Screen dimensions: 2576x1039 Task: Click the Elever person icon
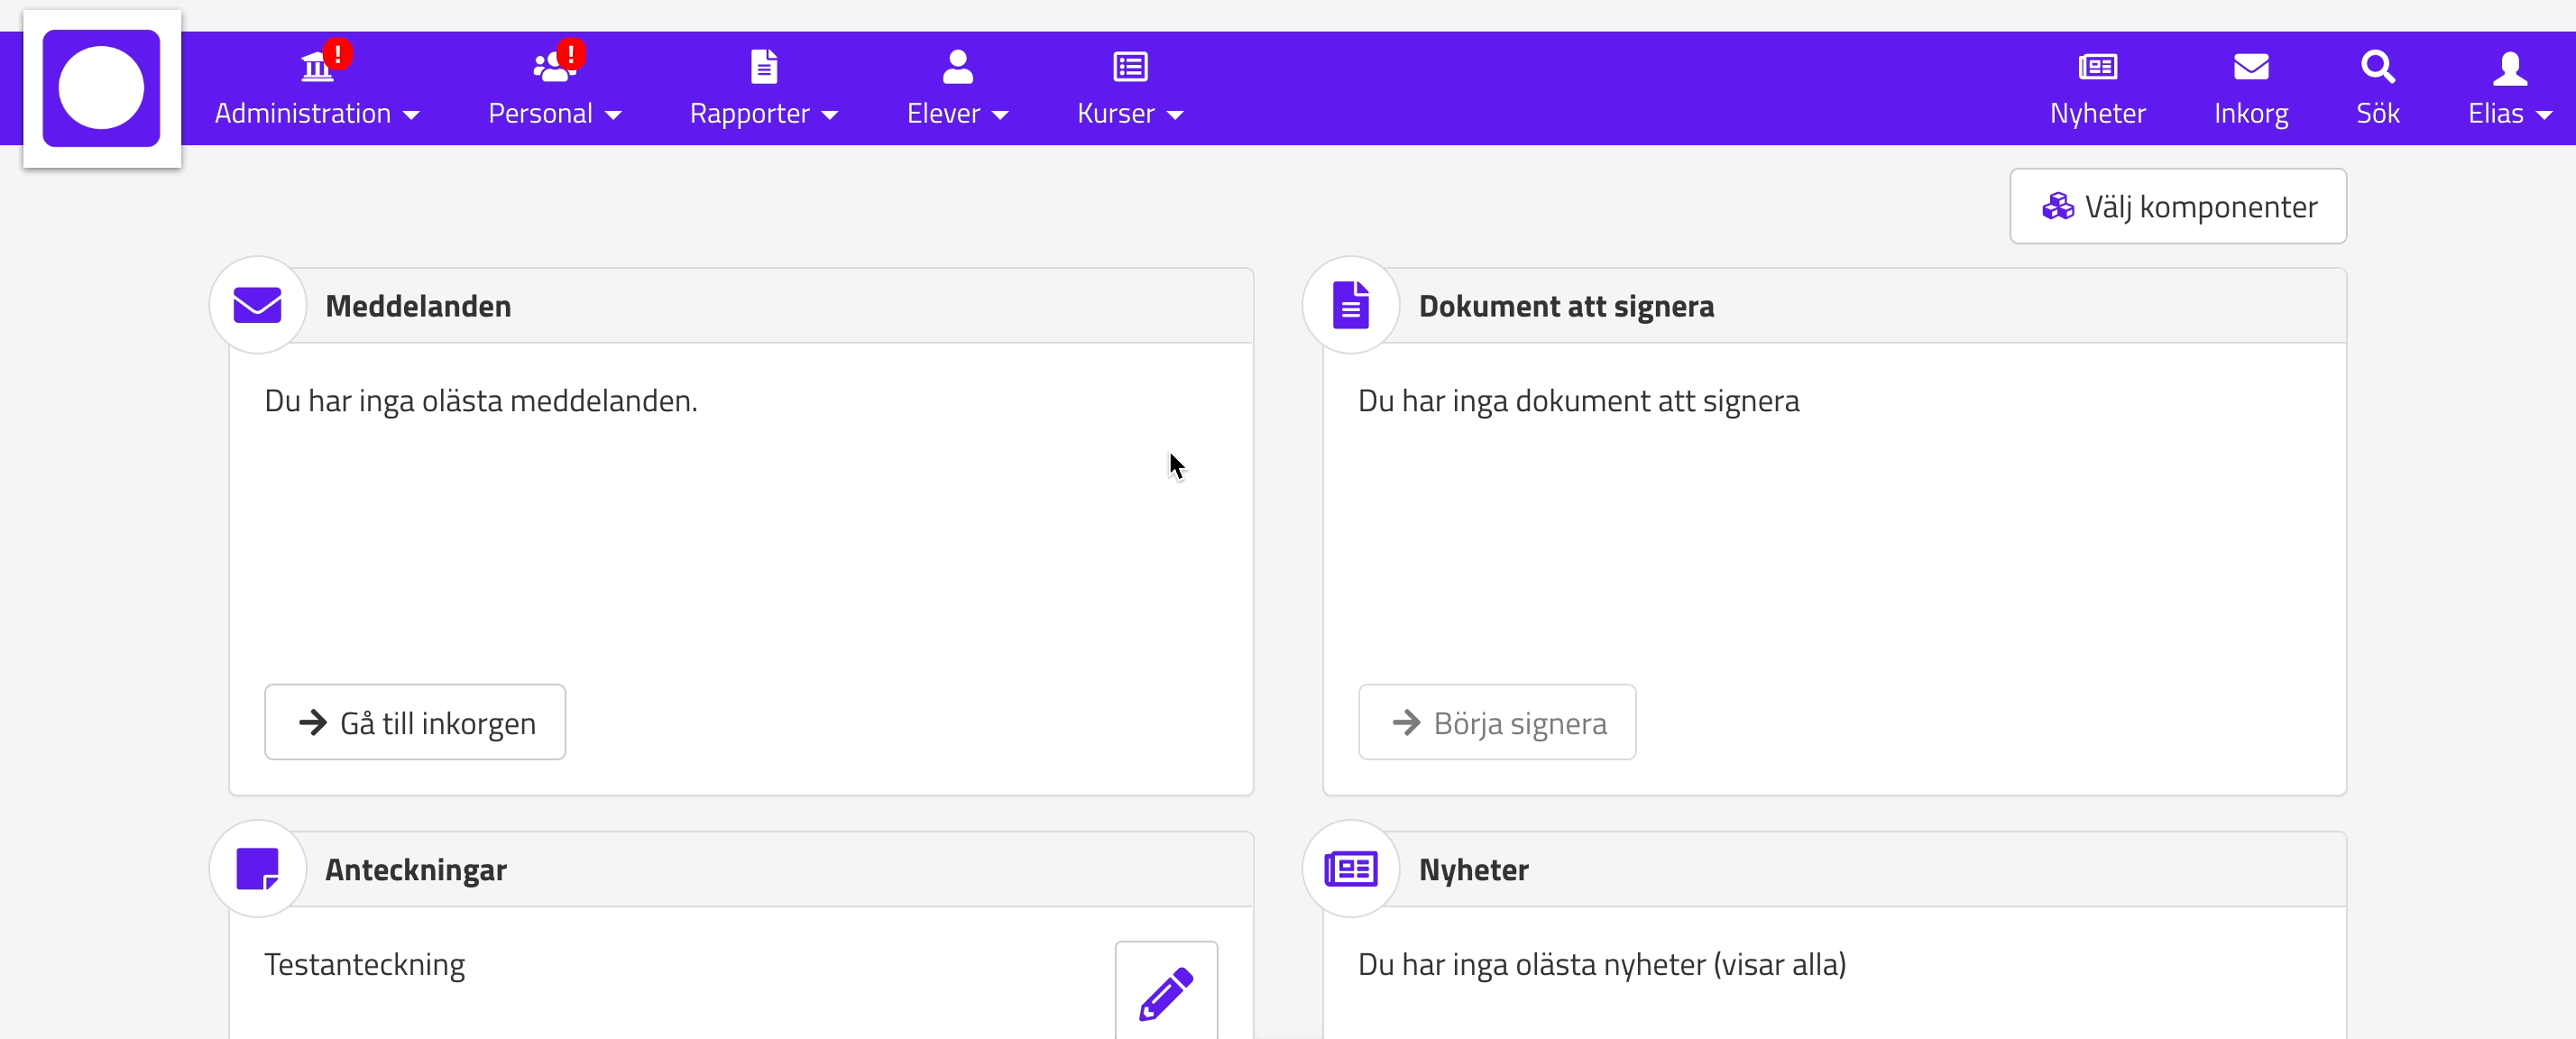(957, 67)
